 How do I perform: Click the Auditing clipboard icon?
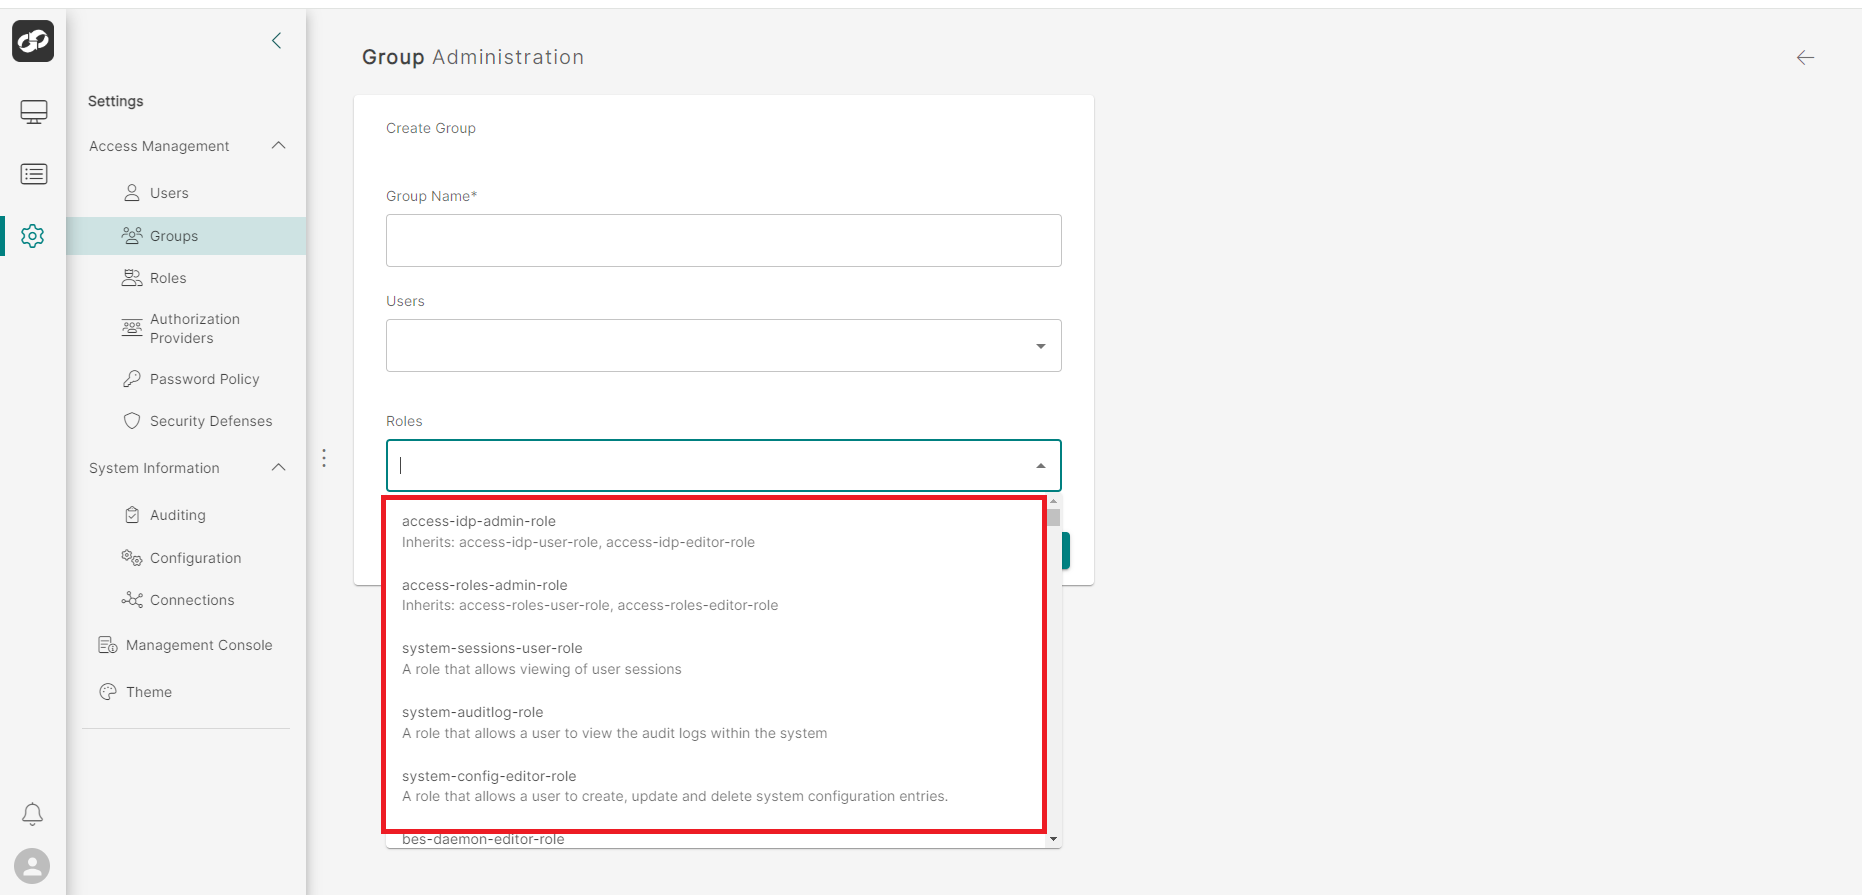pos(132,515)
